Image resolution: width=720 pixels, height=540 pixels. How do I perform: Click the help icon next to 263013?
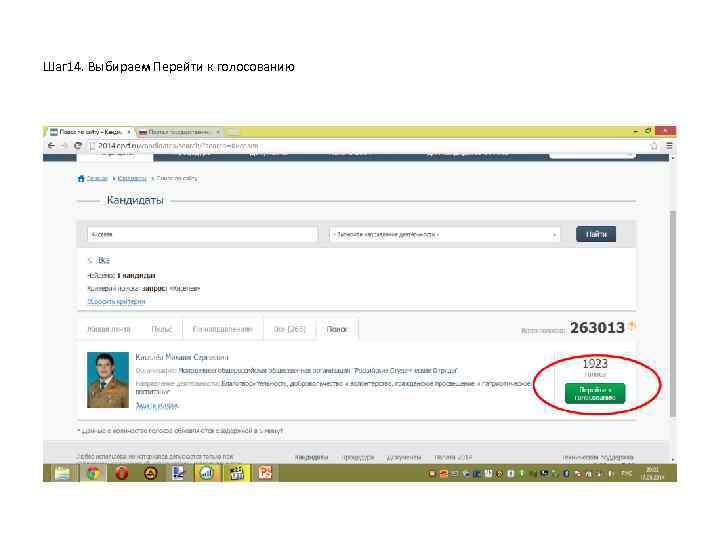click(x=632, y=326)
